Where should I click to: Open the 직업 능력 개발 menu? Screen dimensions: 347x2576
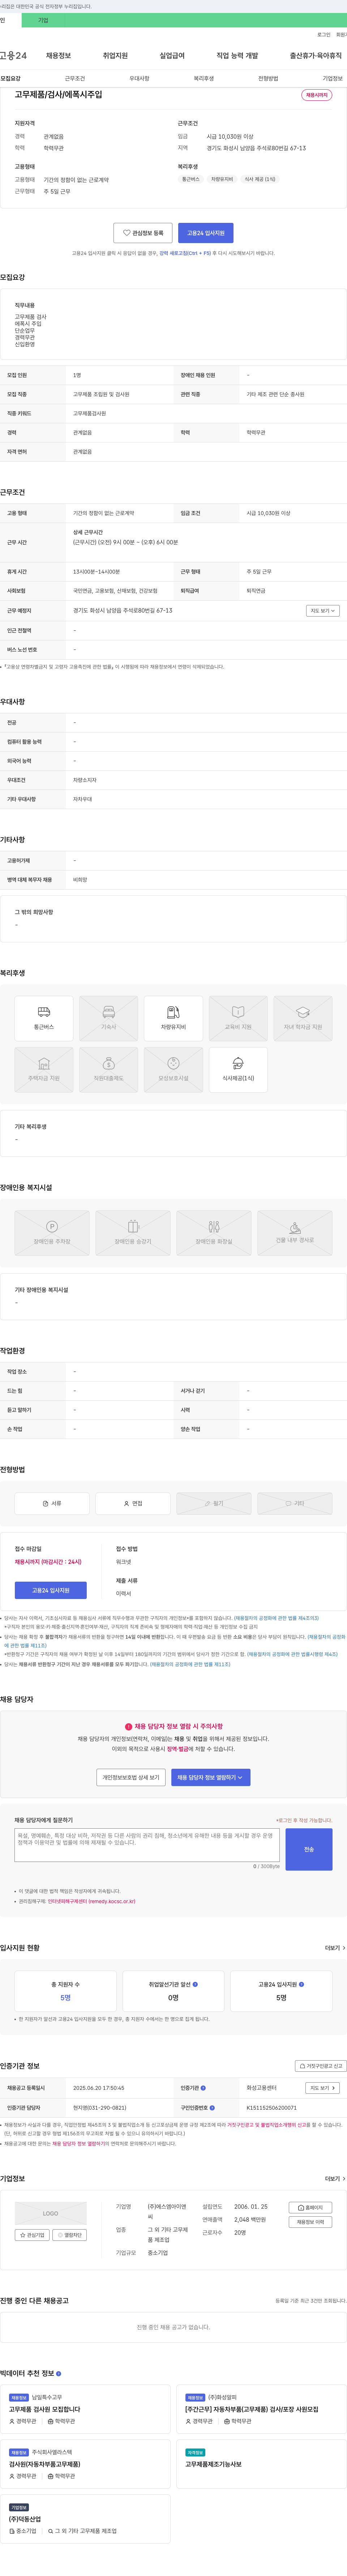[x=237, y=56]
